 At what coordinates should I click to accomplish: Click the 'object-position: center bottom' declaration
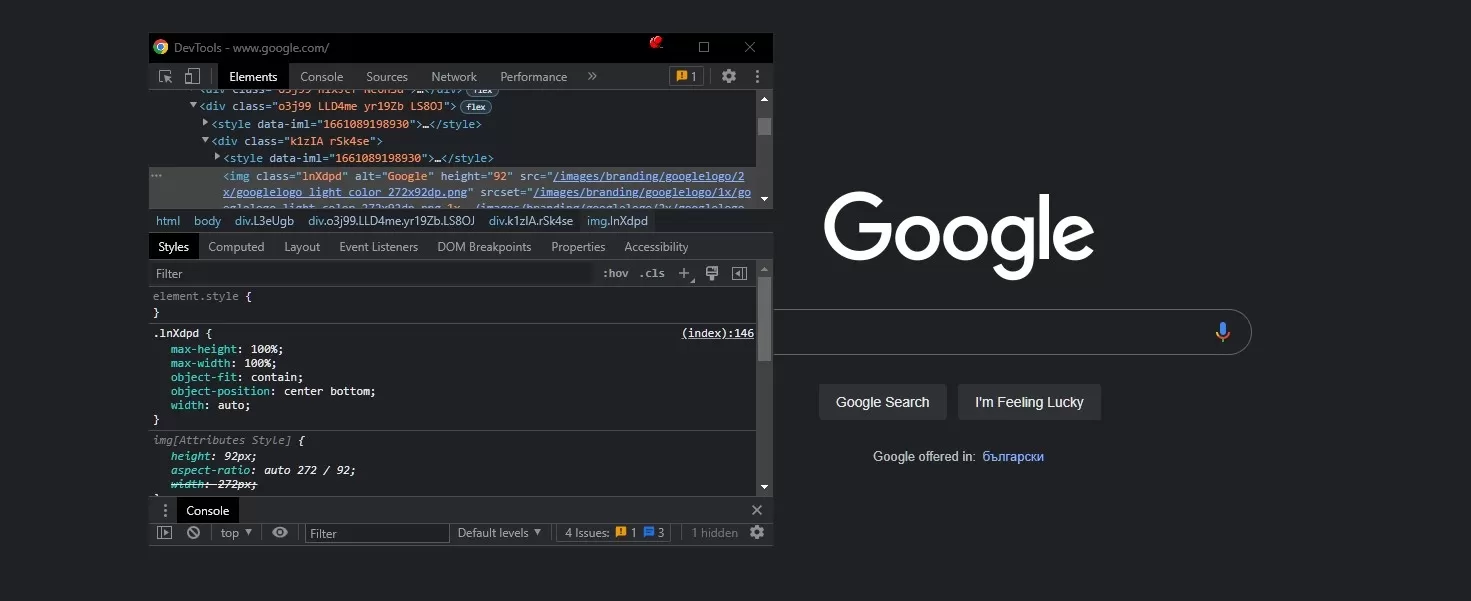pos(273,391)
